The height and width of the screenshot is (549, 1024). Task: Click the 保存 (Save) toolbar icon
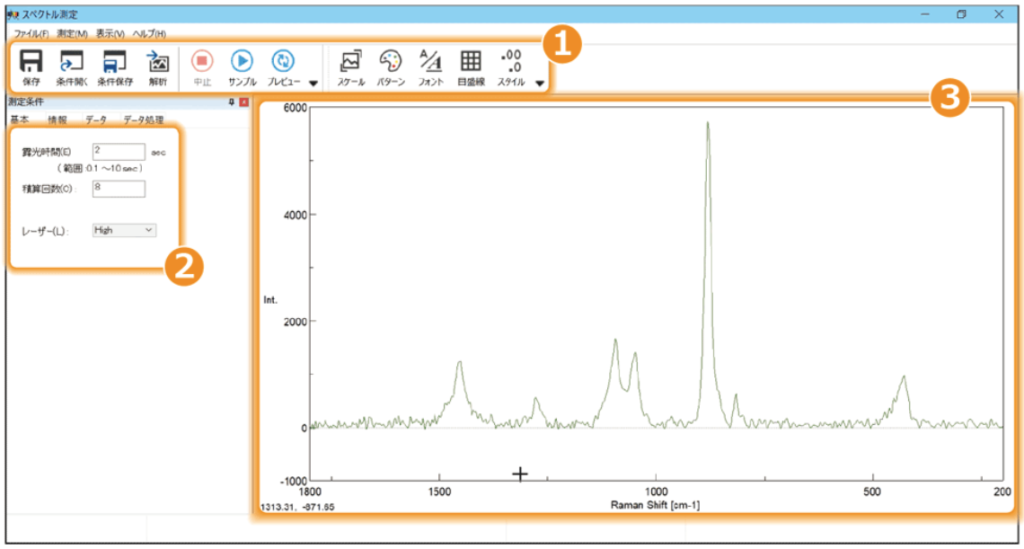31,66
